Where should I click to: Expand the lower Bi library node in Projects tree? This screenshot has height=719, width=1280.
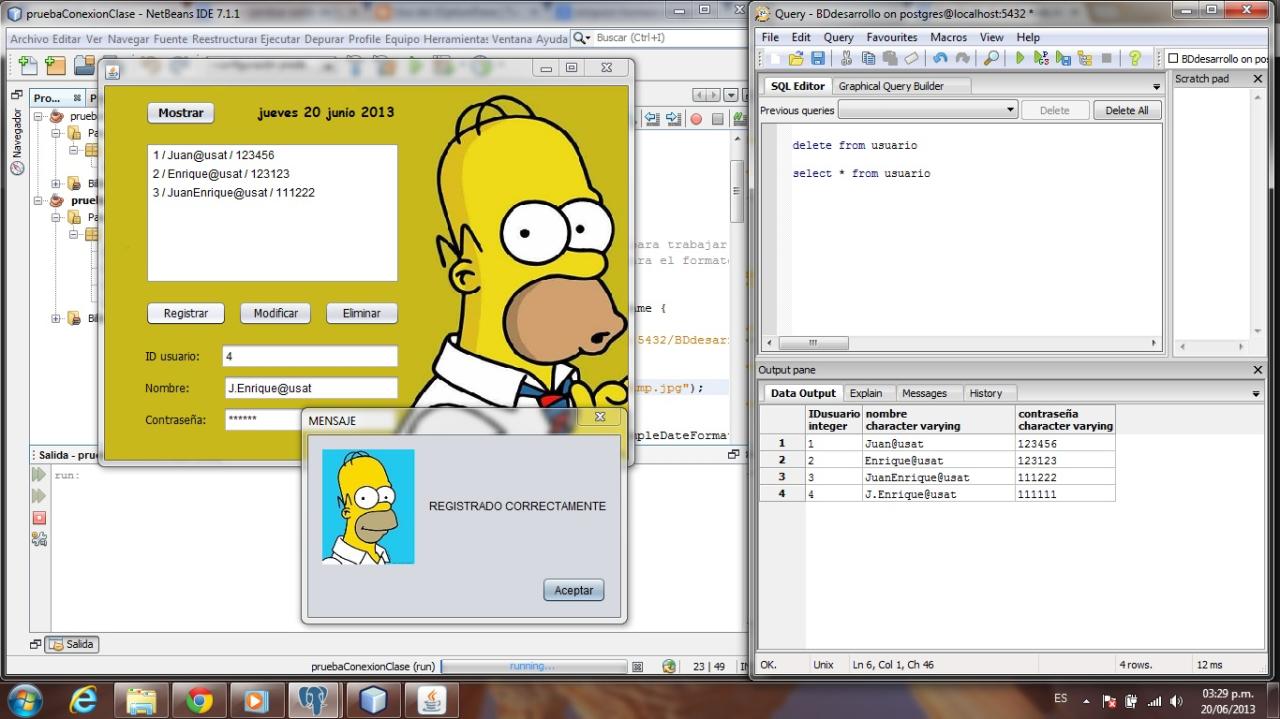(56, 319)
